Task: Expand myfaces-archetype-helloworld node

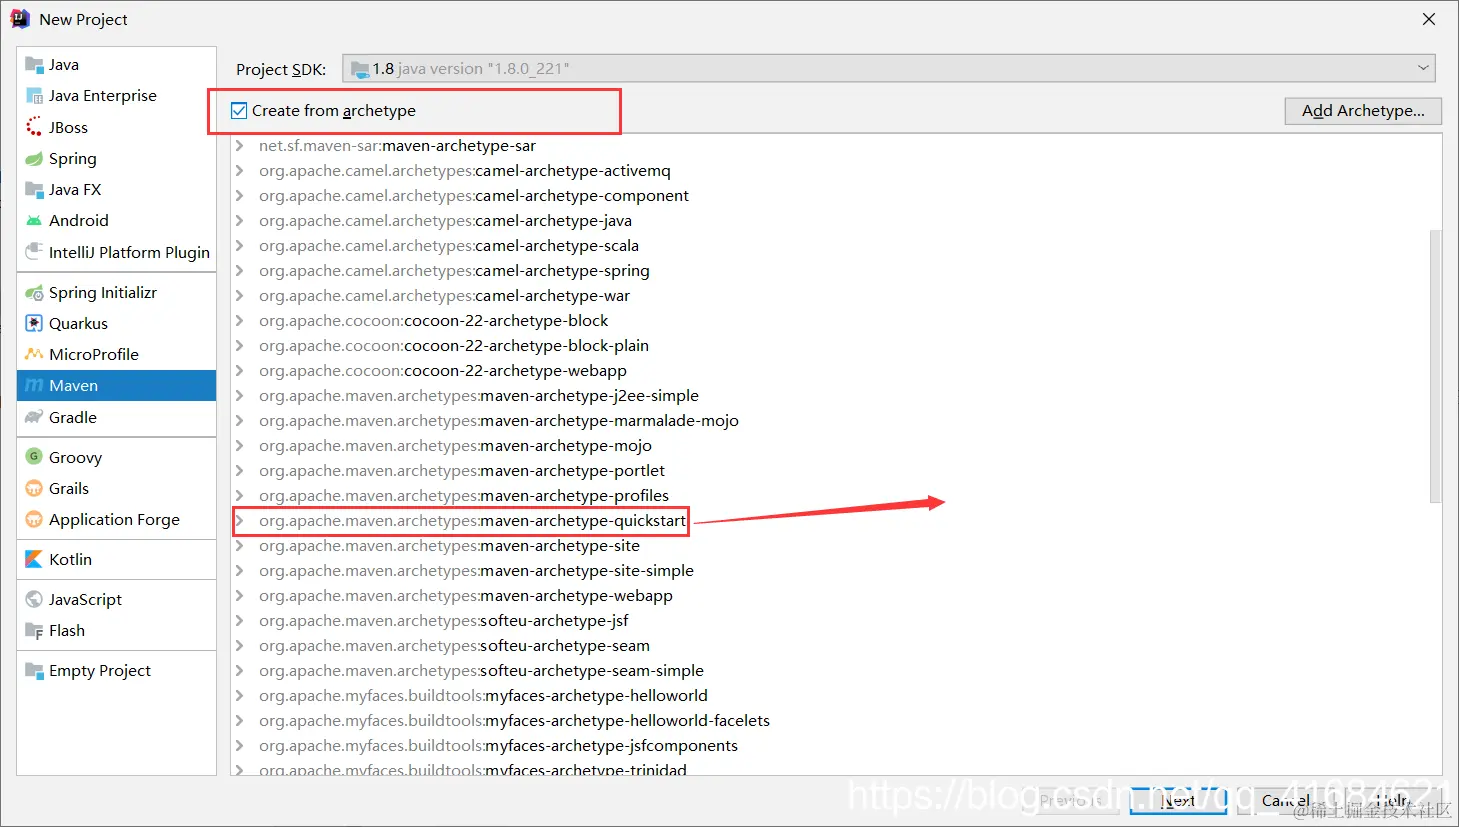Action: (240, 695)
